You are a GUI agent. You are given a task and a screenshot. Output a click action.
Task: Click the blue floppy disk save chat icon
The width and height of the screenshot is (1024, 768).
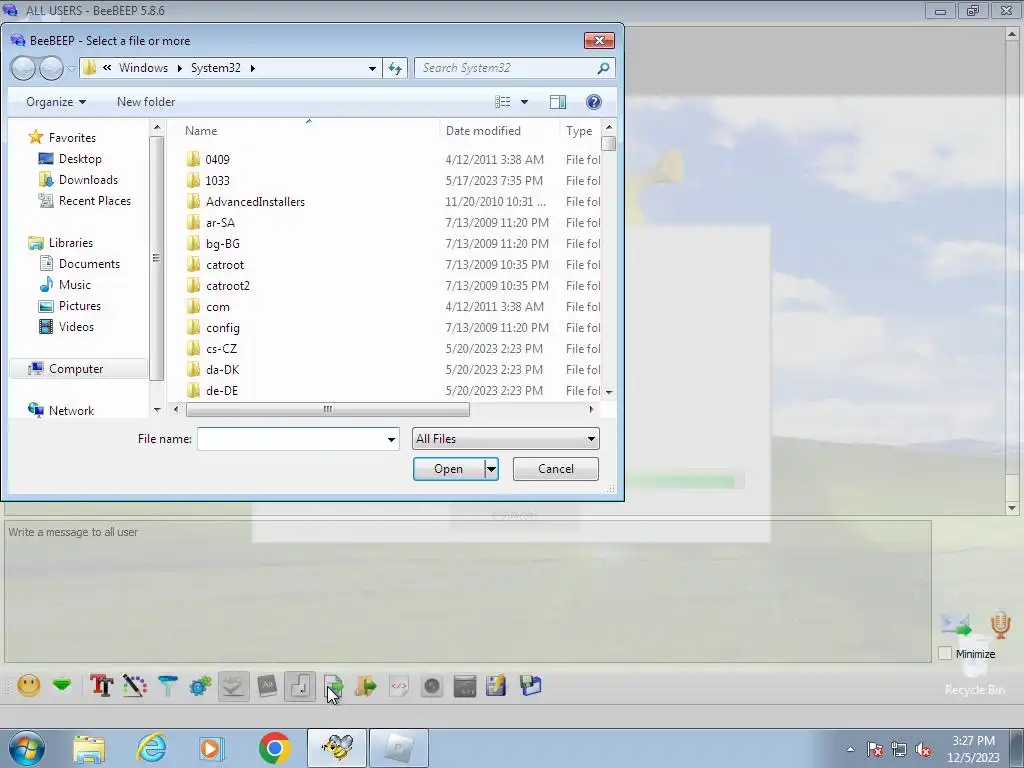coord(530,685)
